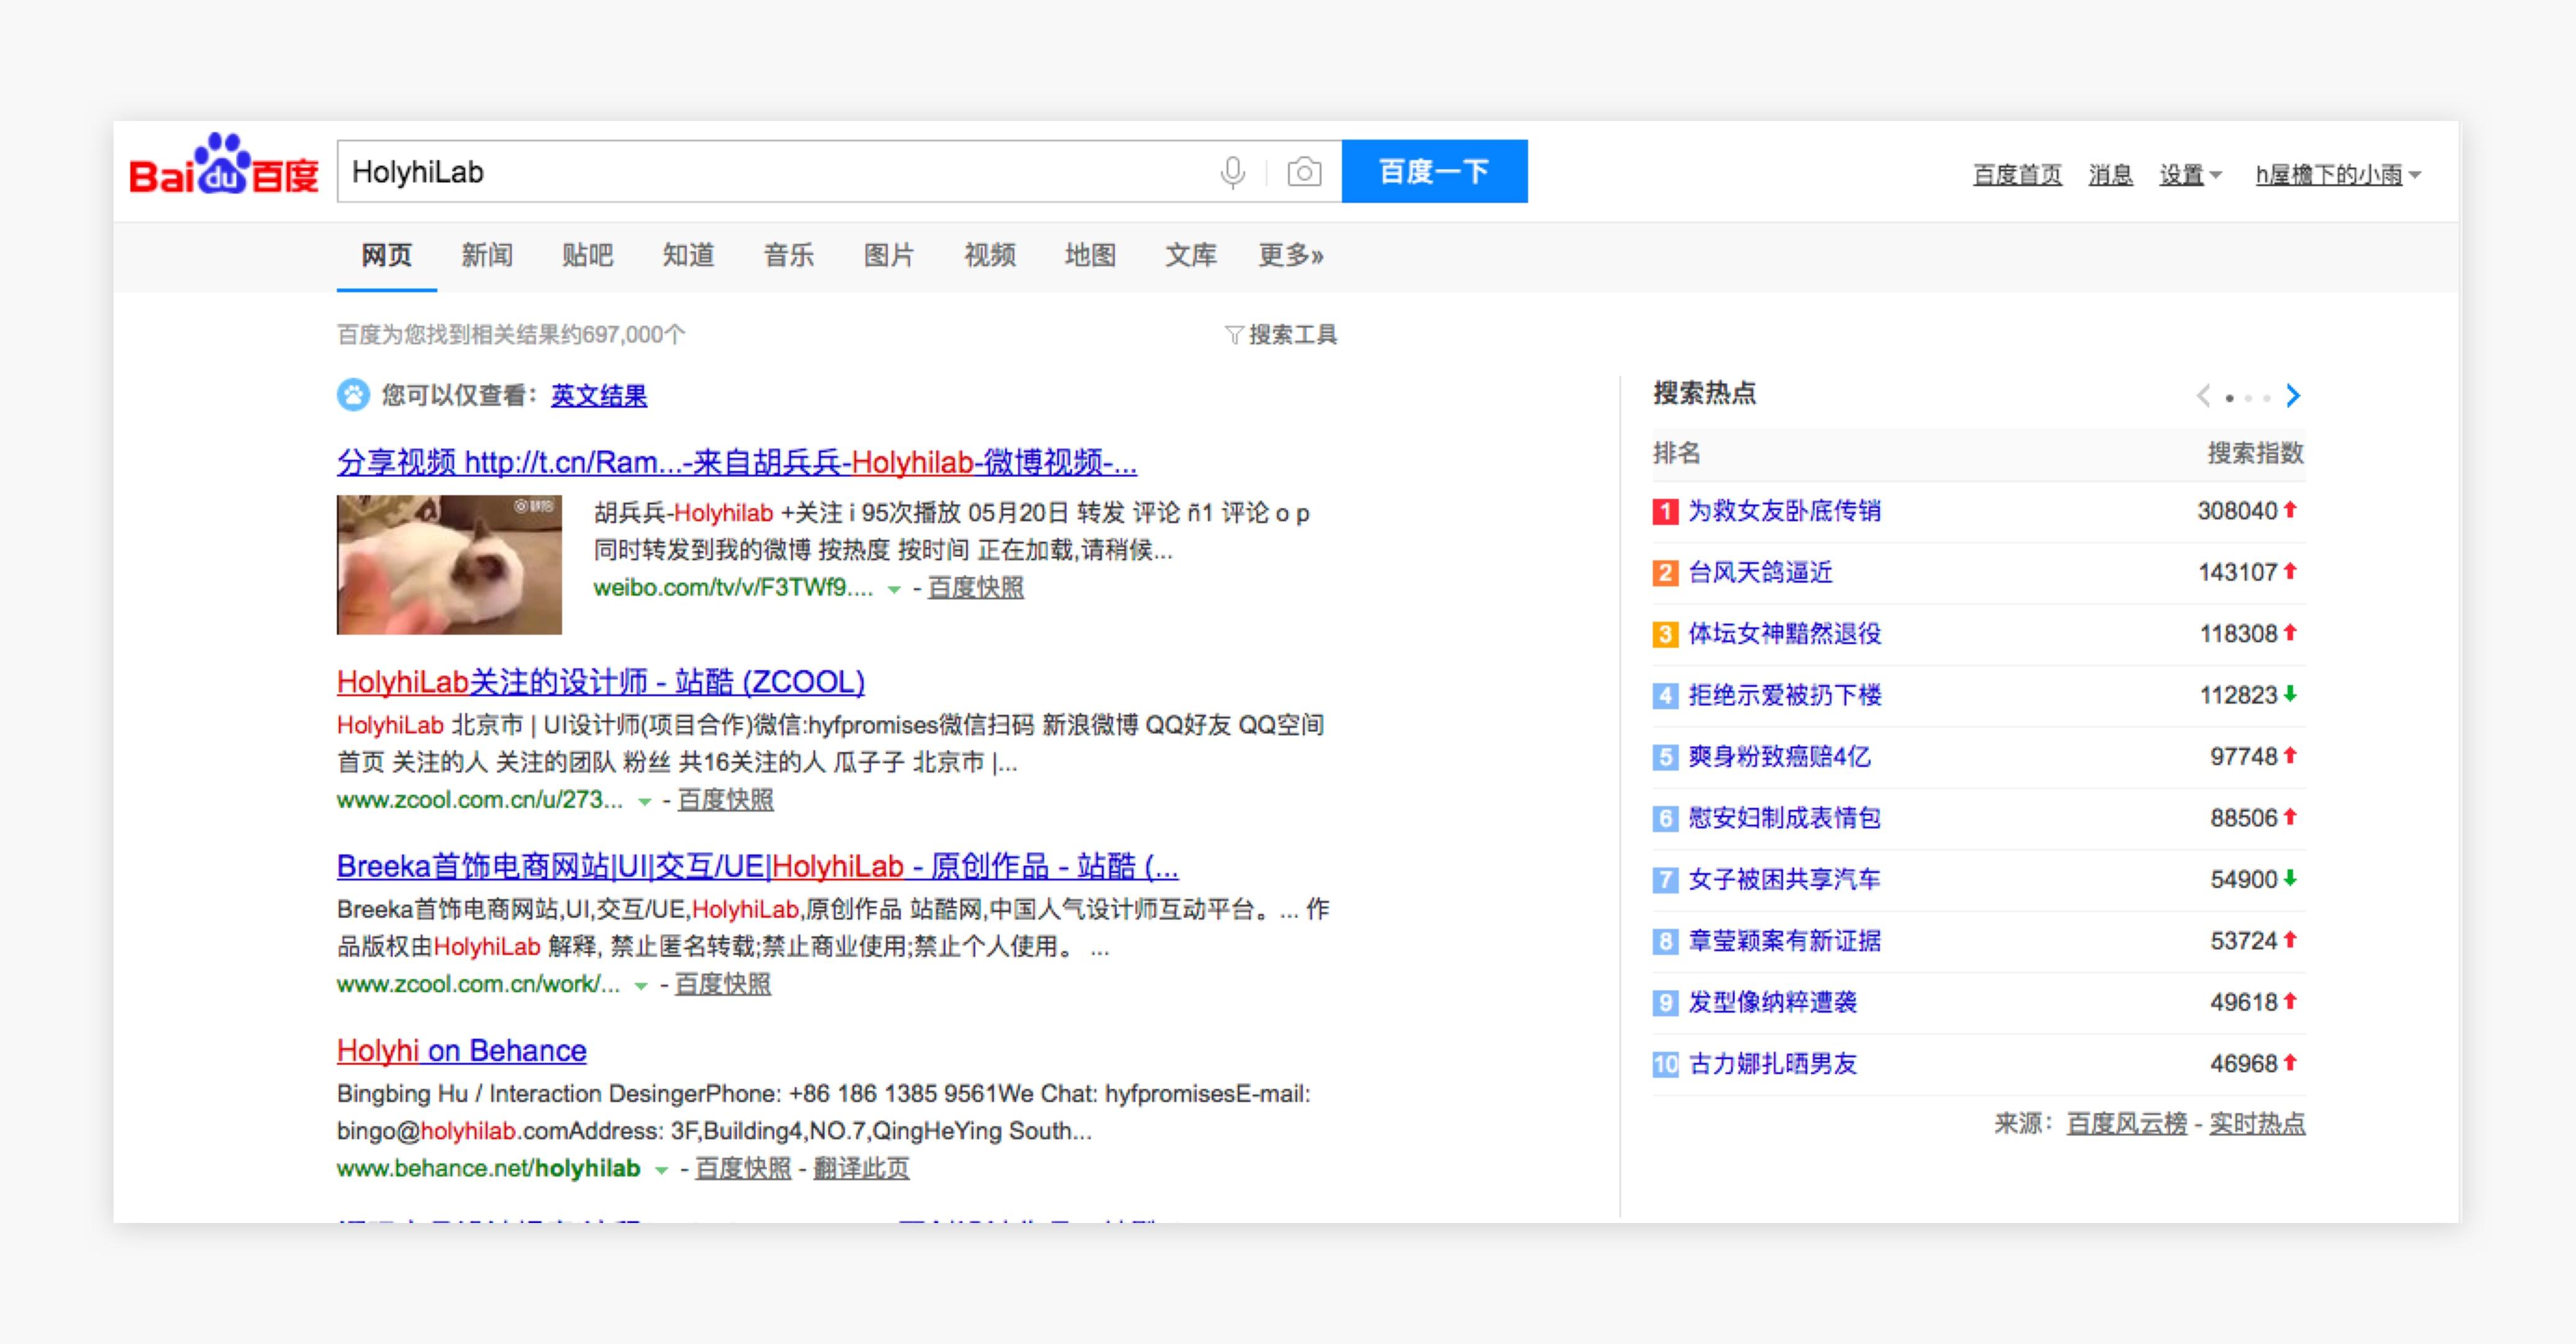Viewport: 2576px width, 1344px height.
Task: Click the weibo.com/tv/v/F3TWf9 URL text
Action: click(x=733, y=587)
